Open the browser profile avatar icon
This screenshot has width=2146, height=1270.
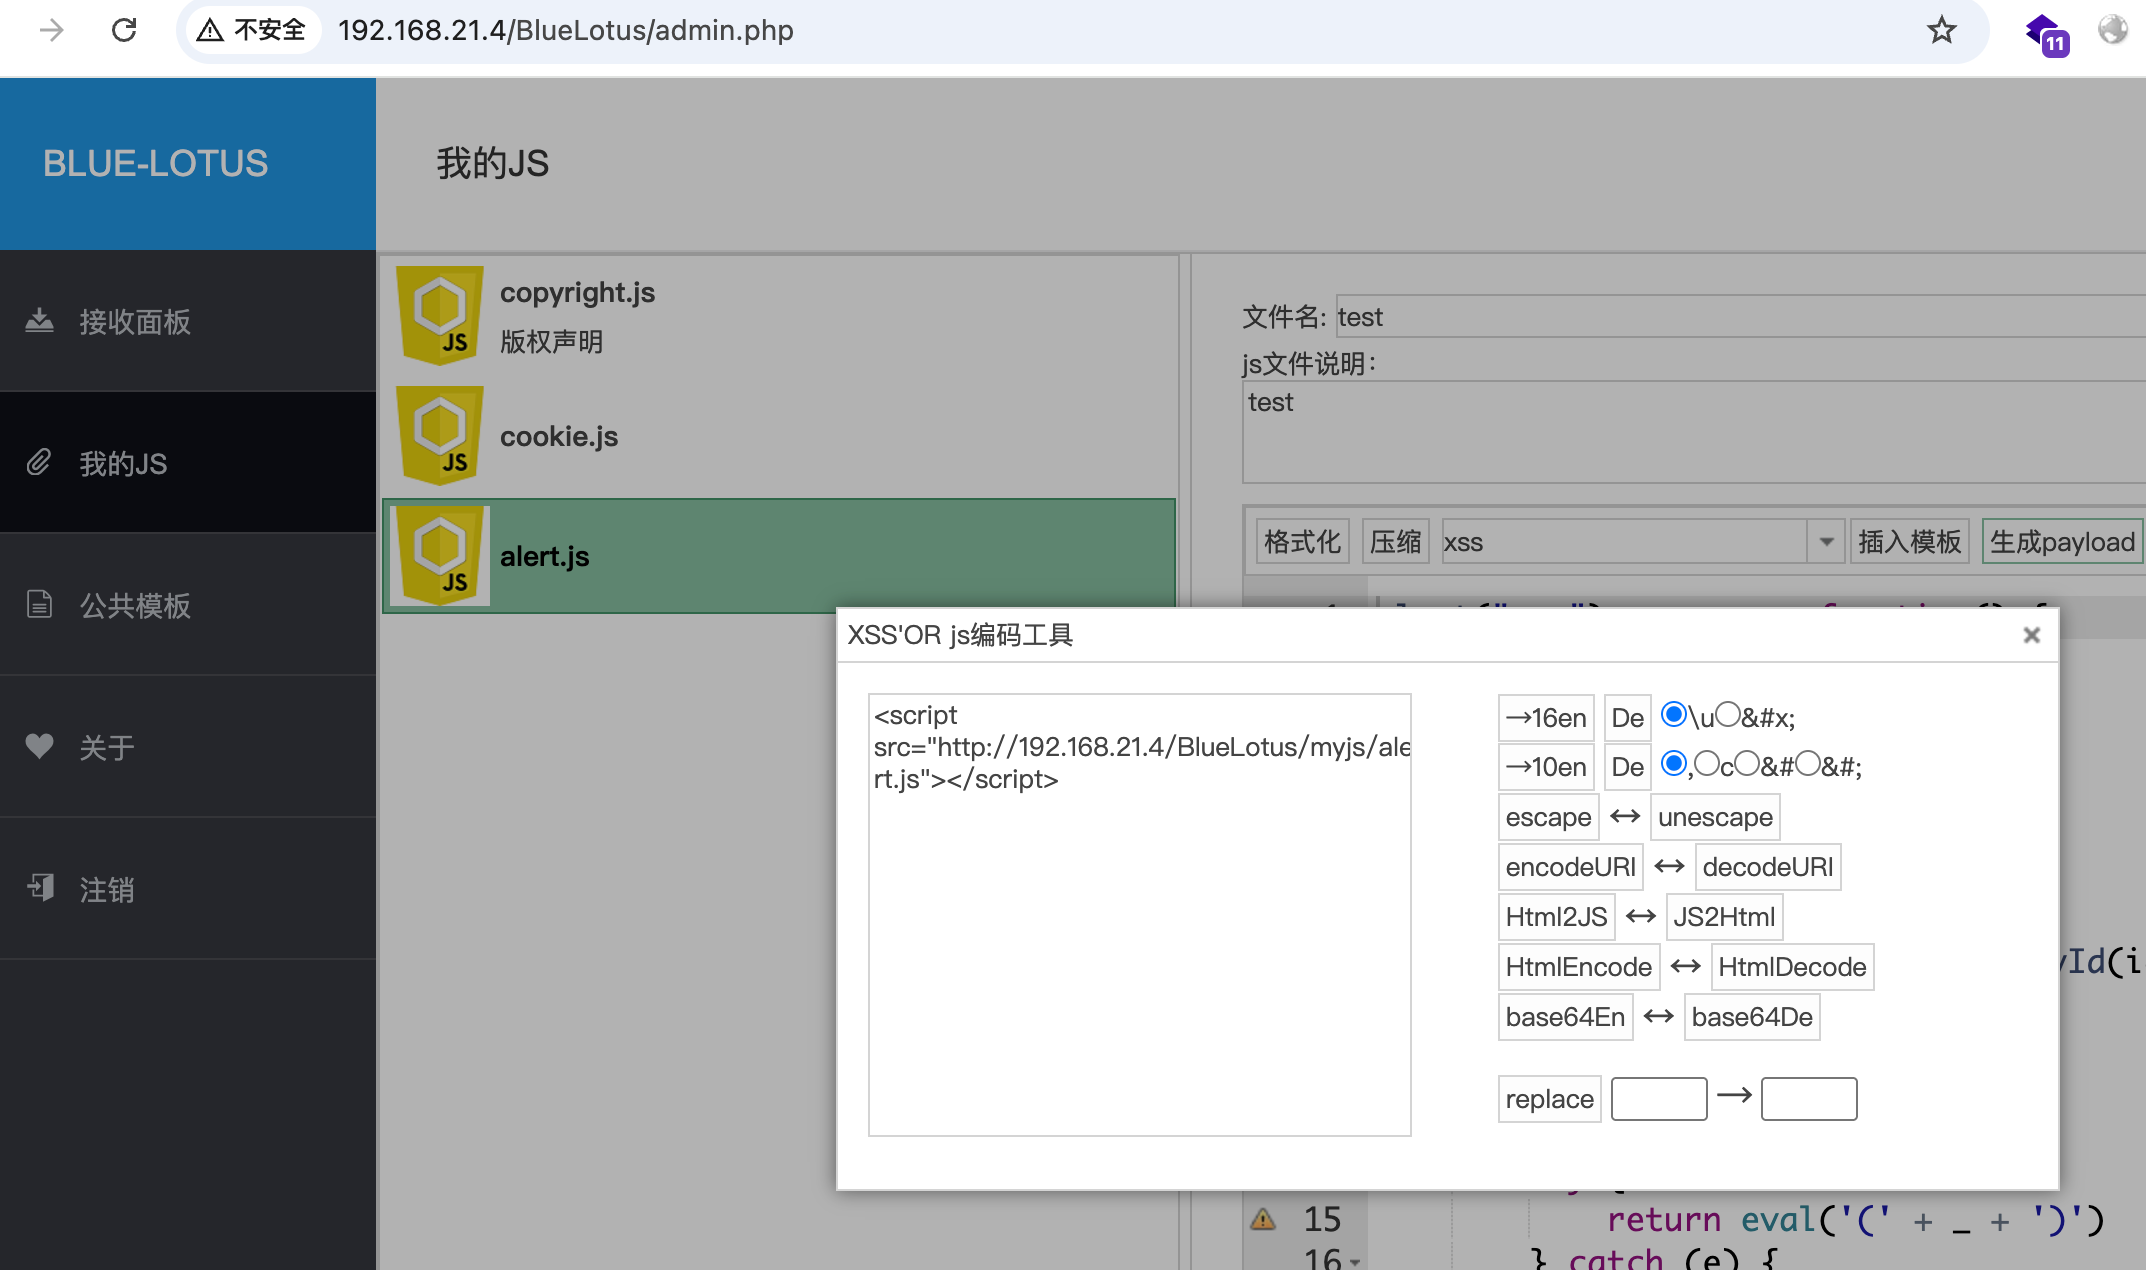coord(2113,30)
